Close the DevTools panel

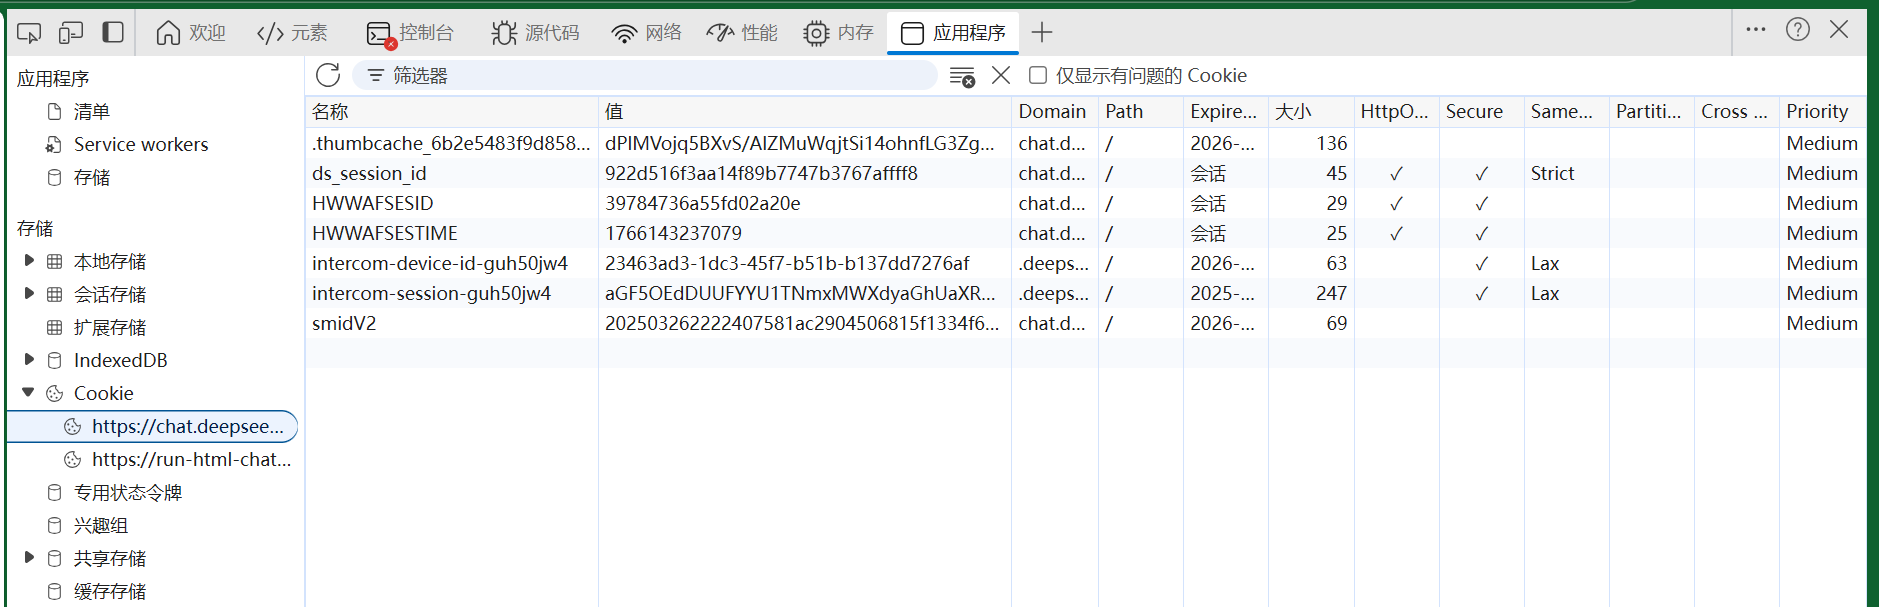coord(1839,29)
